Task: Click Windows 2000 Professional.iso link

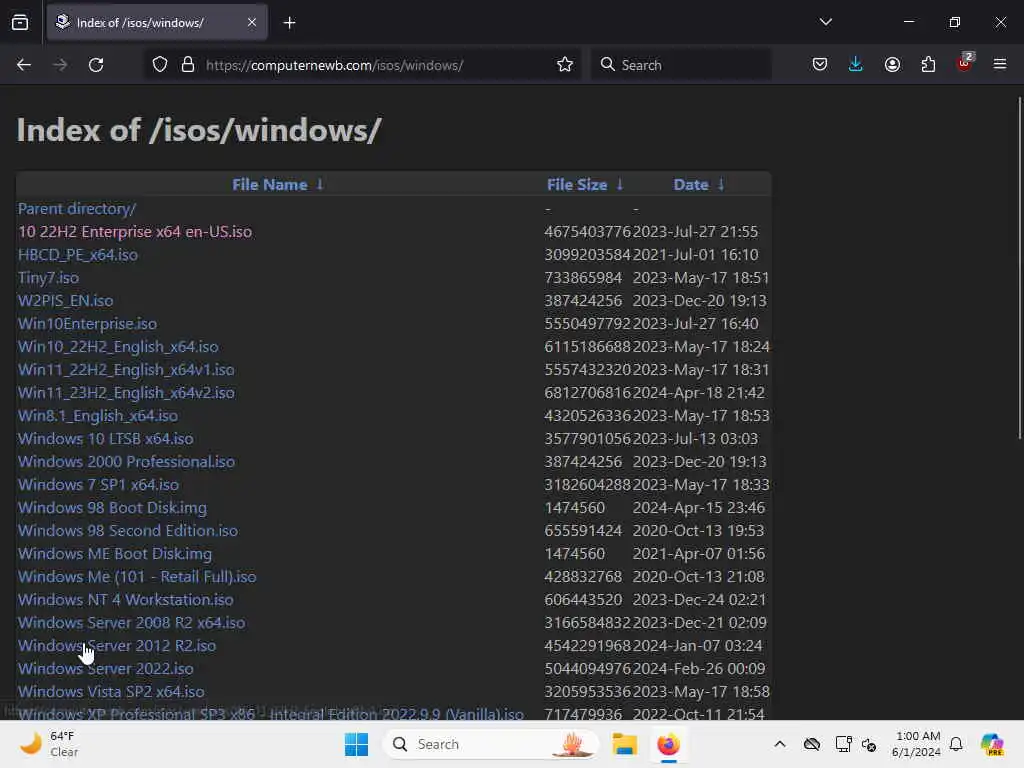Action: pyautogui.click(x=126, y=462)
